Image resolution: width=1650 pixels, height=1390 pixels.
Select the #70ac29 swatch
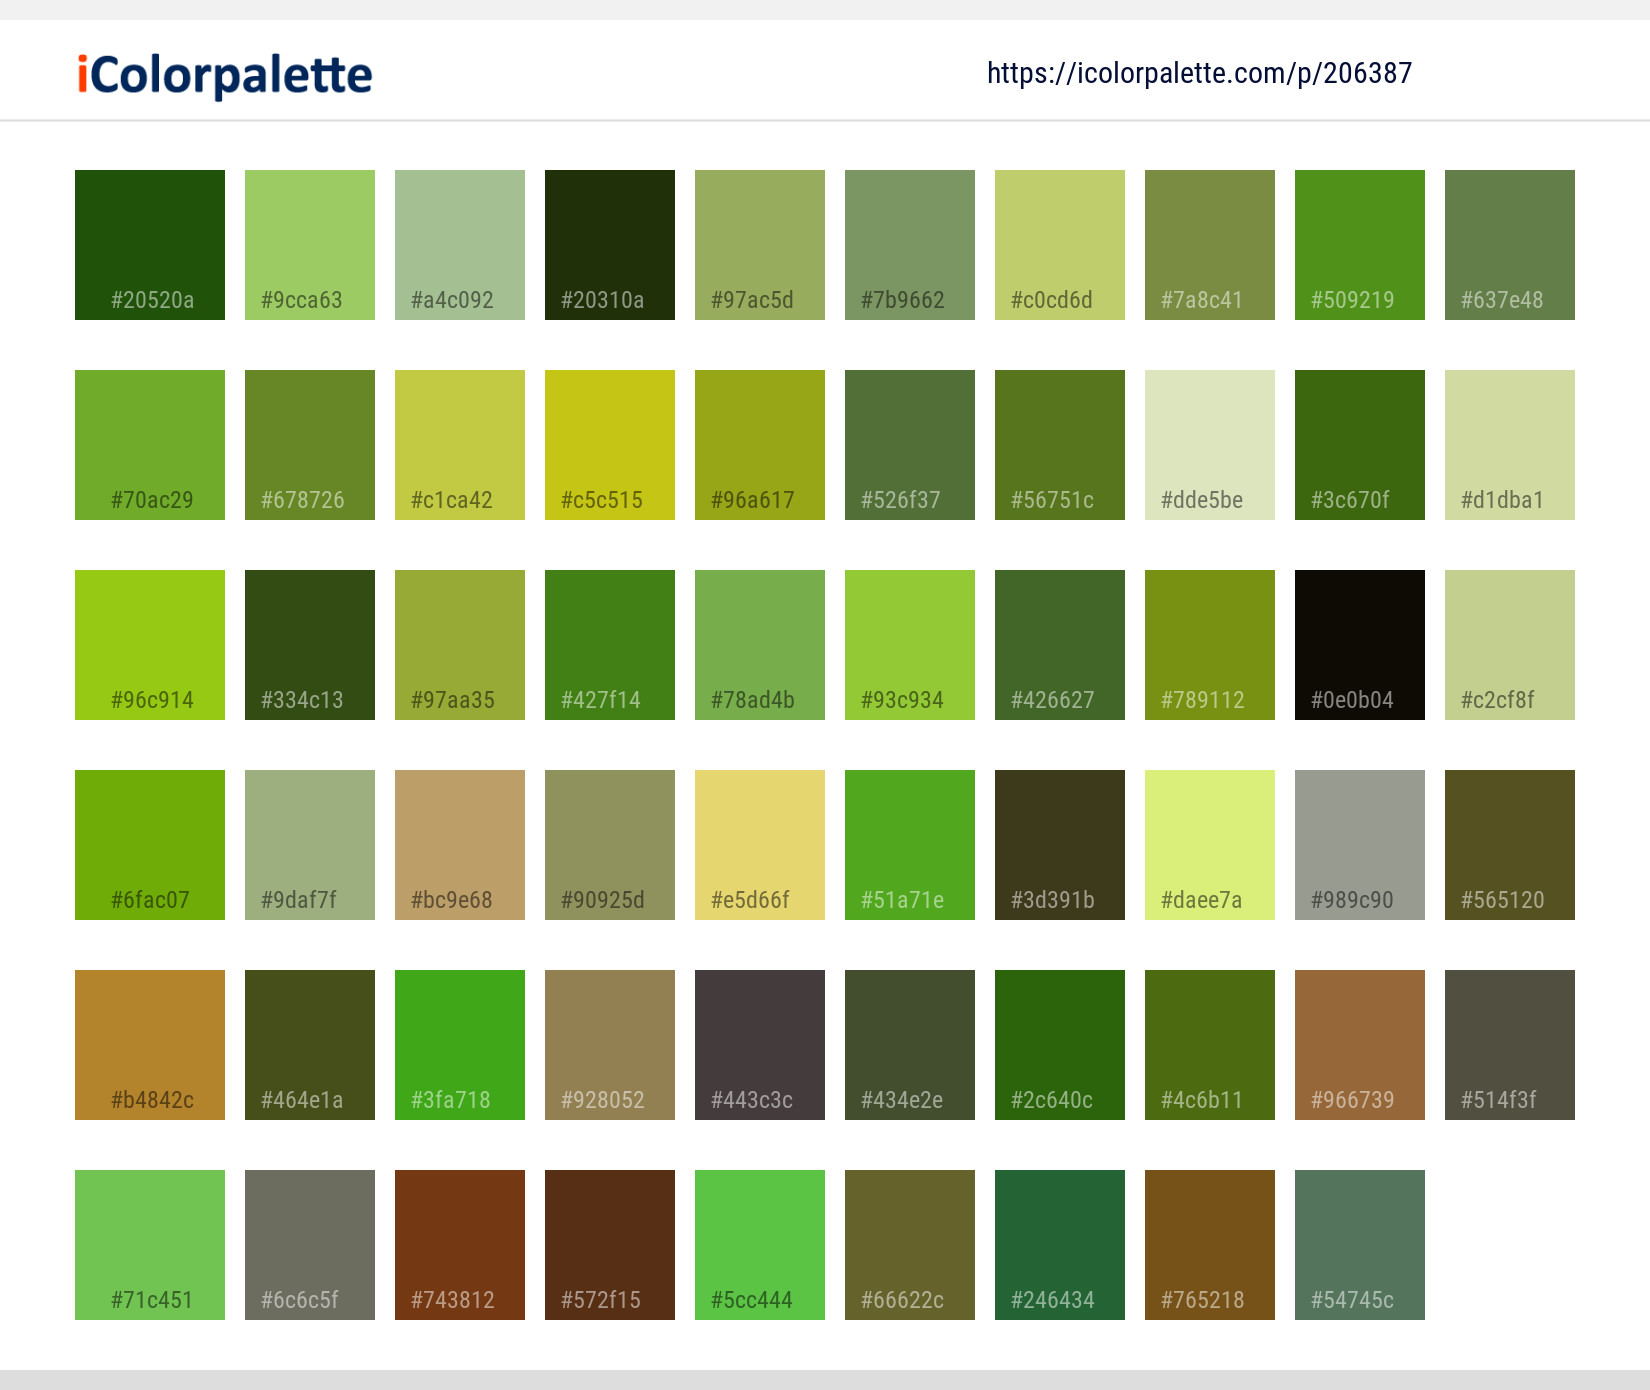tap(150, 445)
